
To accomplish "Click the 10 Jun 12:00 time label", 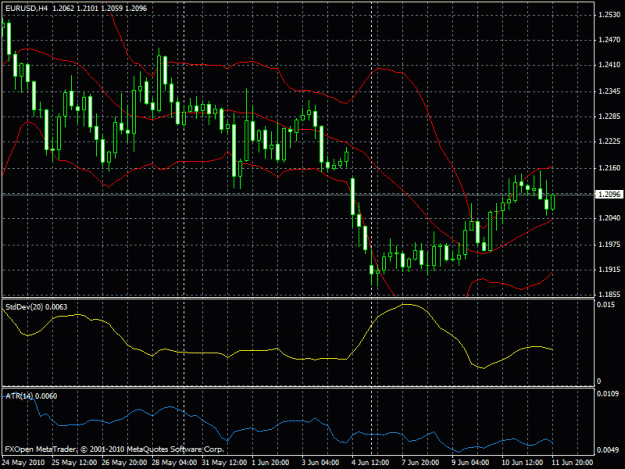I will click(522, 463).
